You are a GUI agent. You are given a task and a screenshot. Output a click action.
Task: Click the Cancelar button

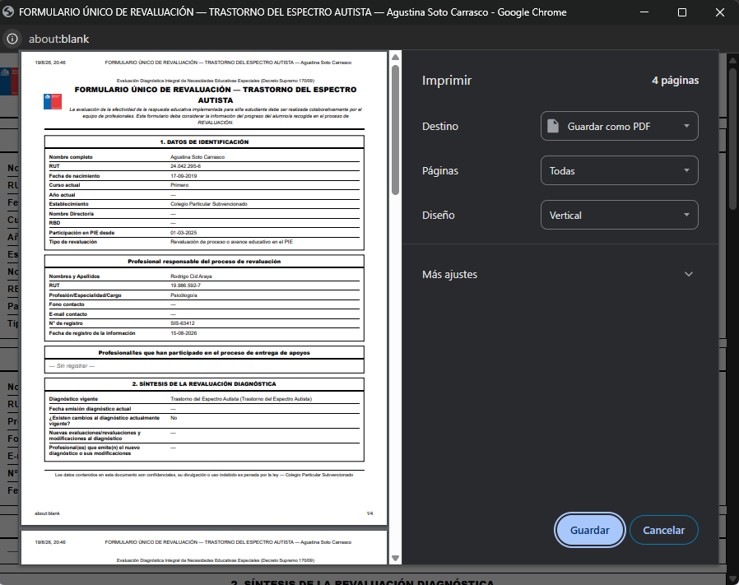(664, 530)
